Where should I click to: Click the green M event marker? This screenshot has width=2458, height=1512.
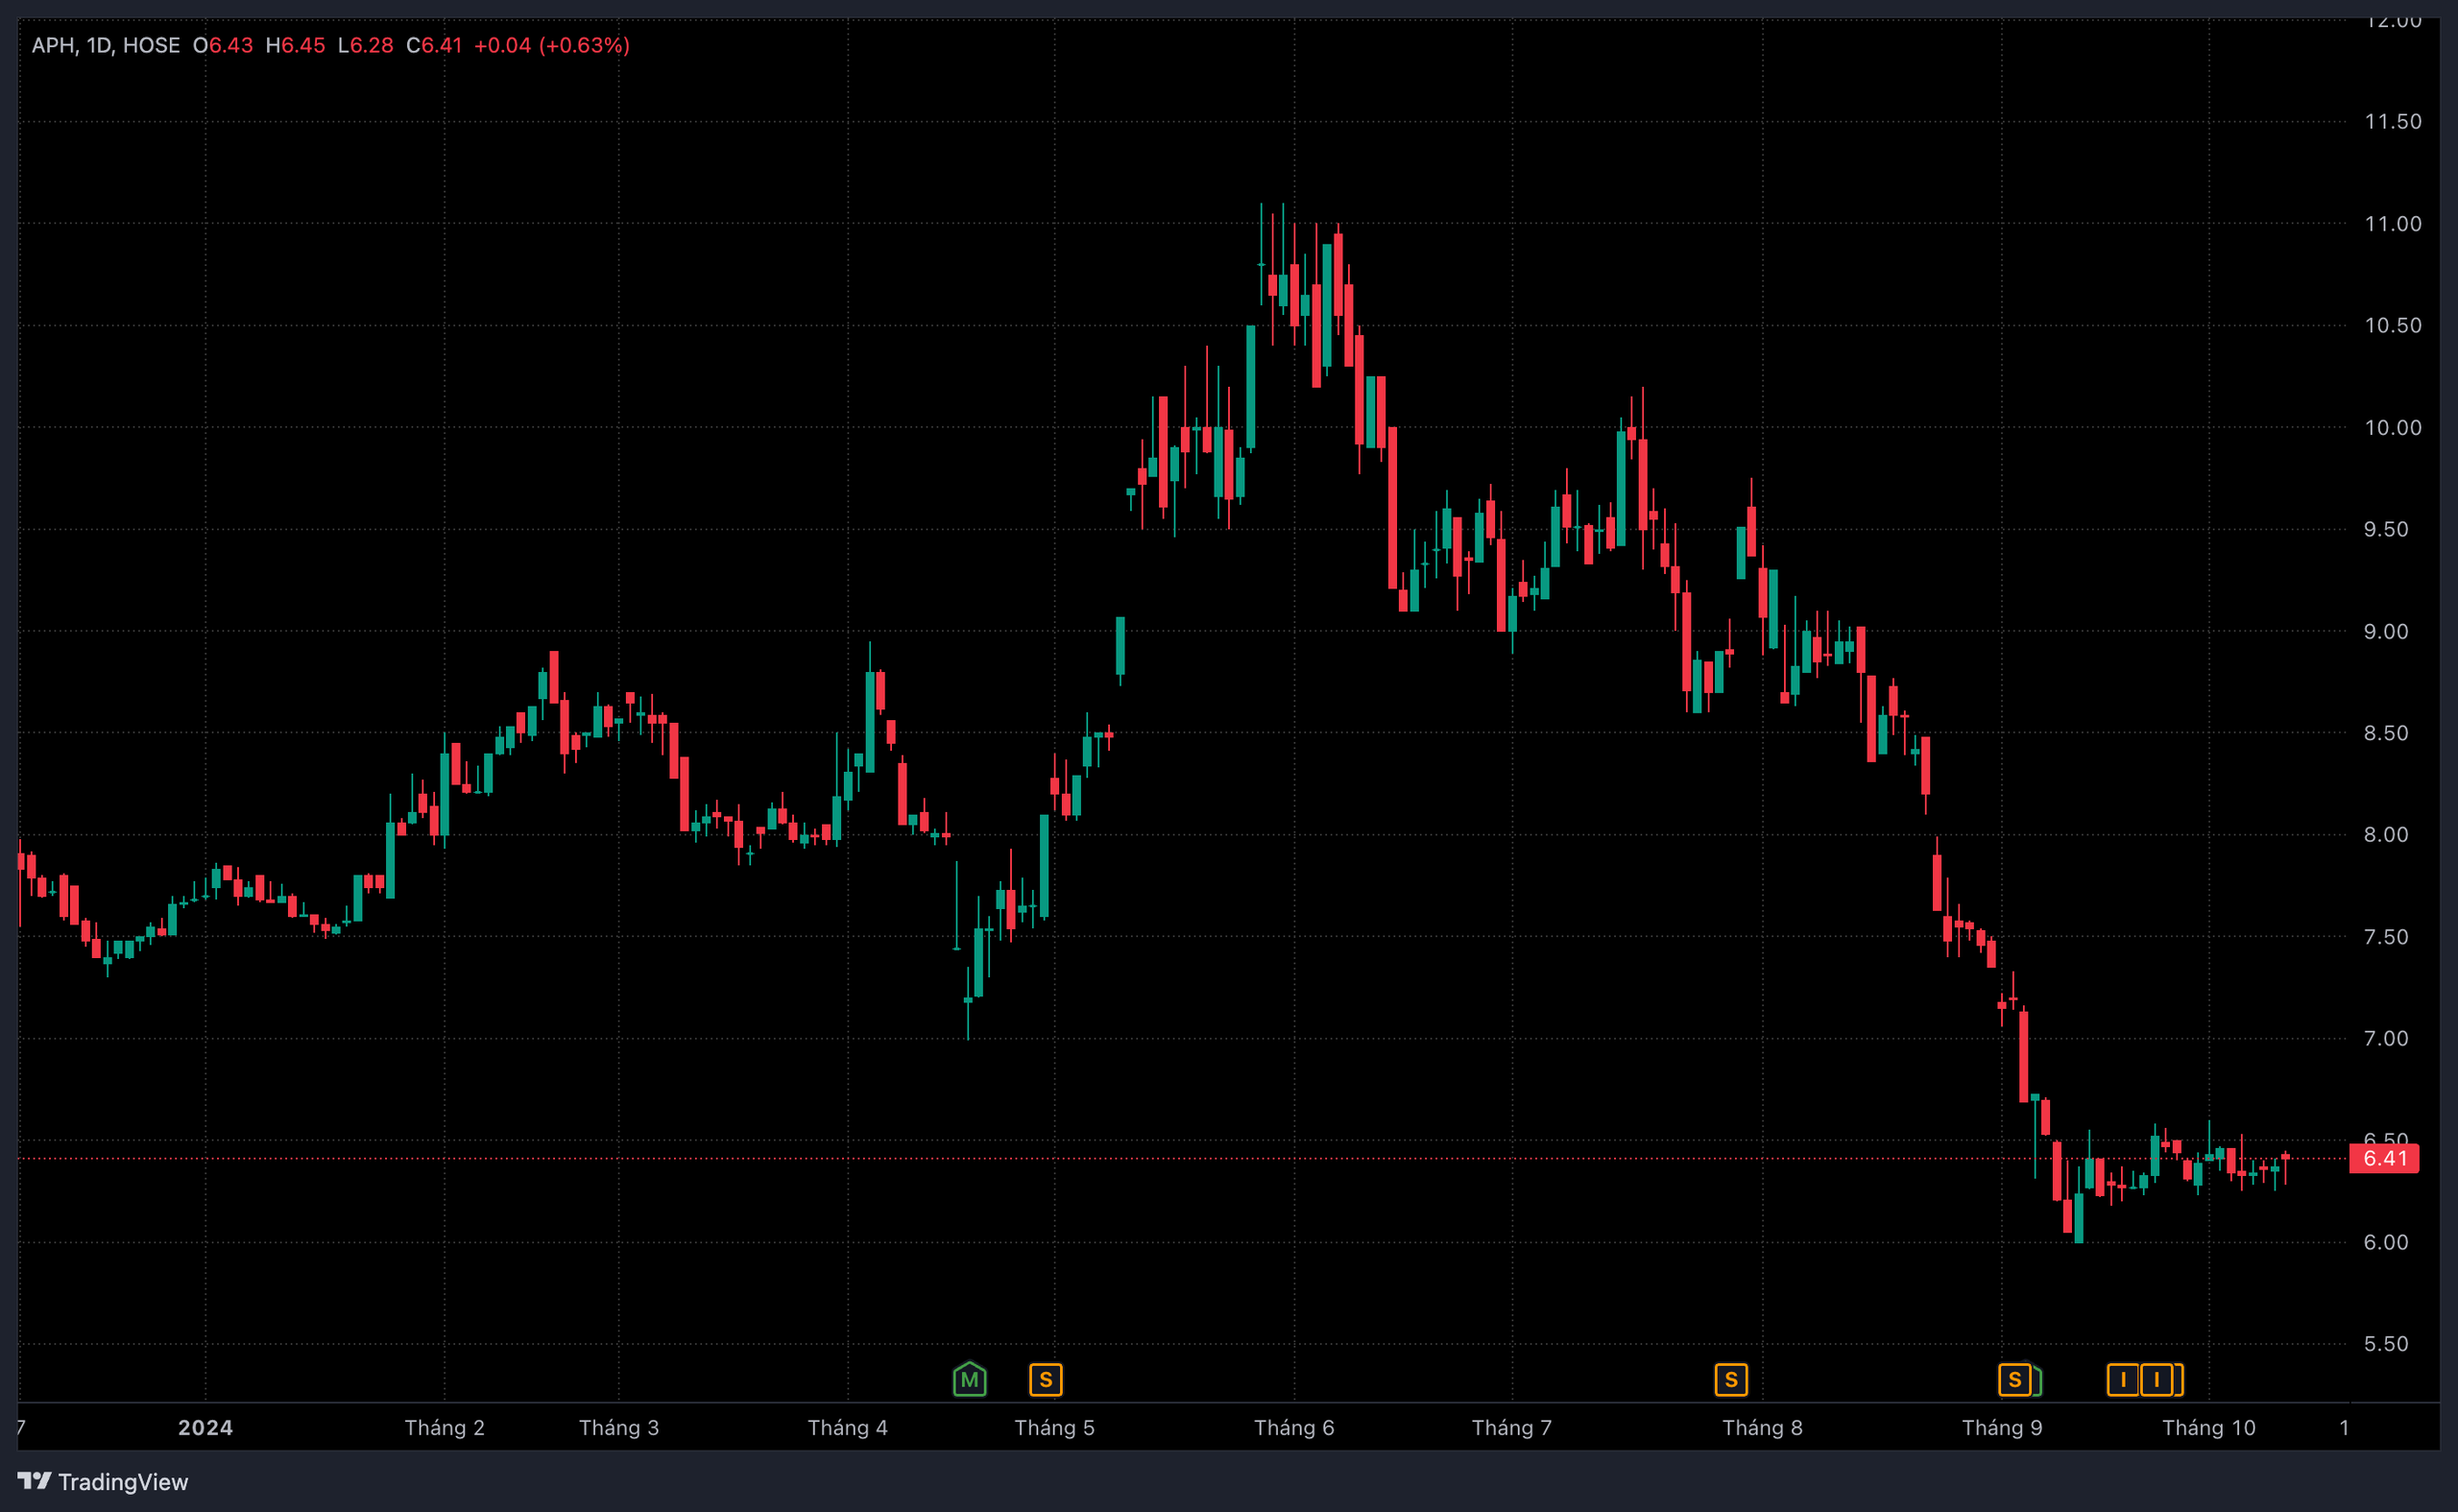[x=969, y=1380]
